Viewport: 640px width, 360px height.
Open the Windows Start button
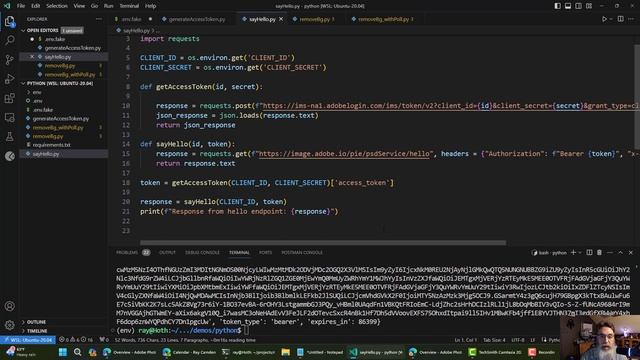(63, 352)
